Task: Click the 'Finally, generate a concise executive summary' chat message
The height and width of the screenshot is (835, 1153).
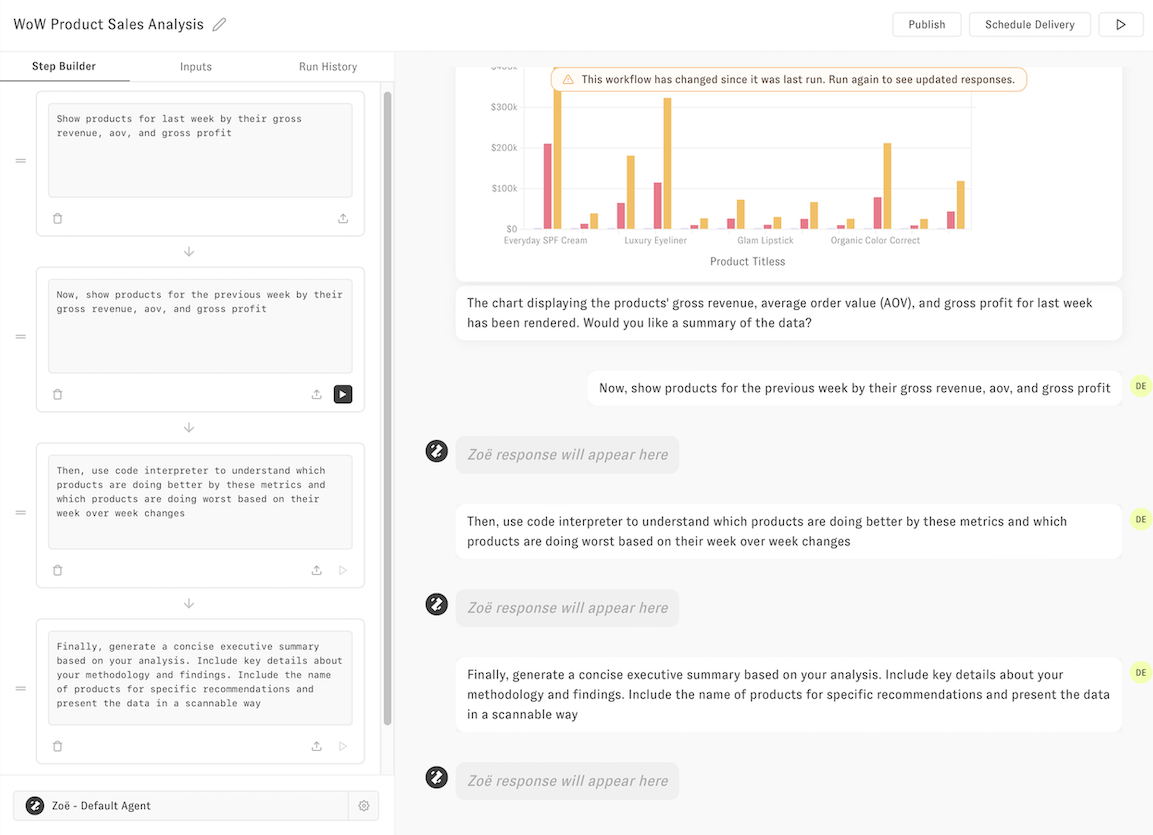Action: (x=788, y=695)
